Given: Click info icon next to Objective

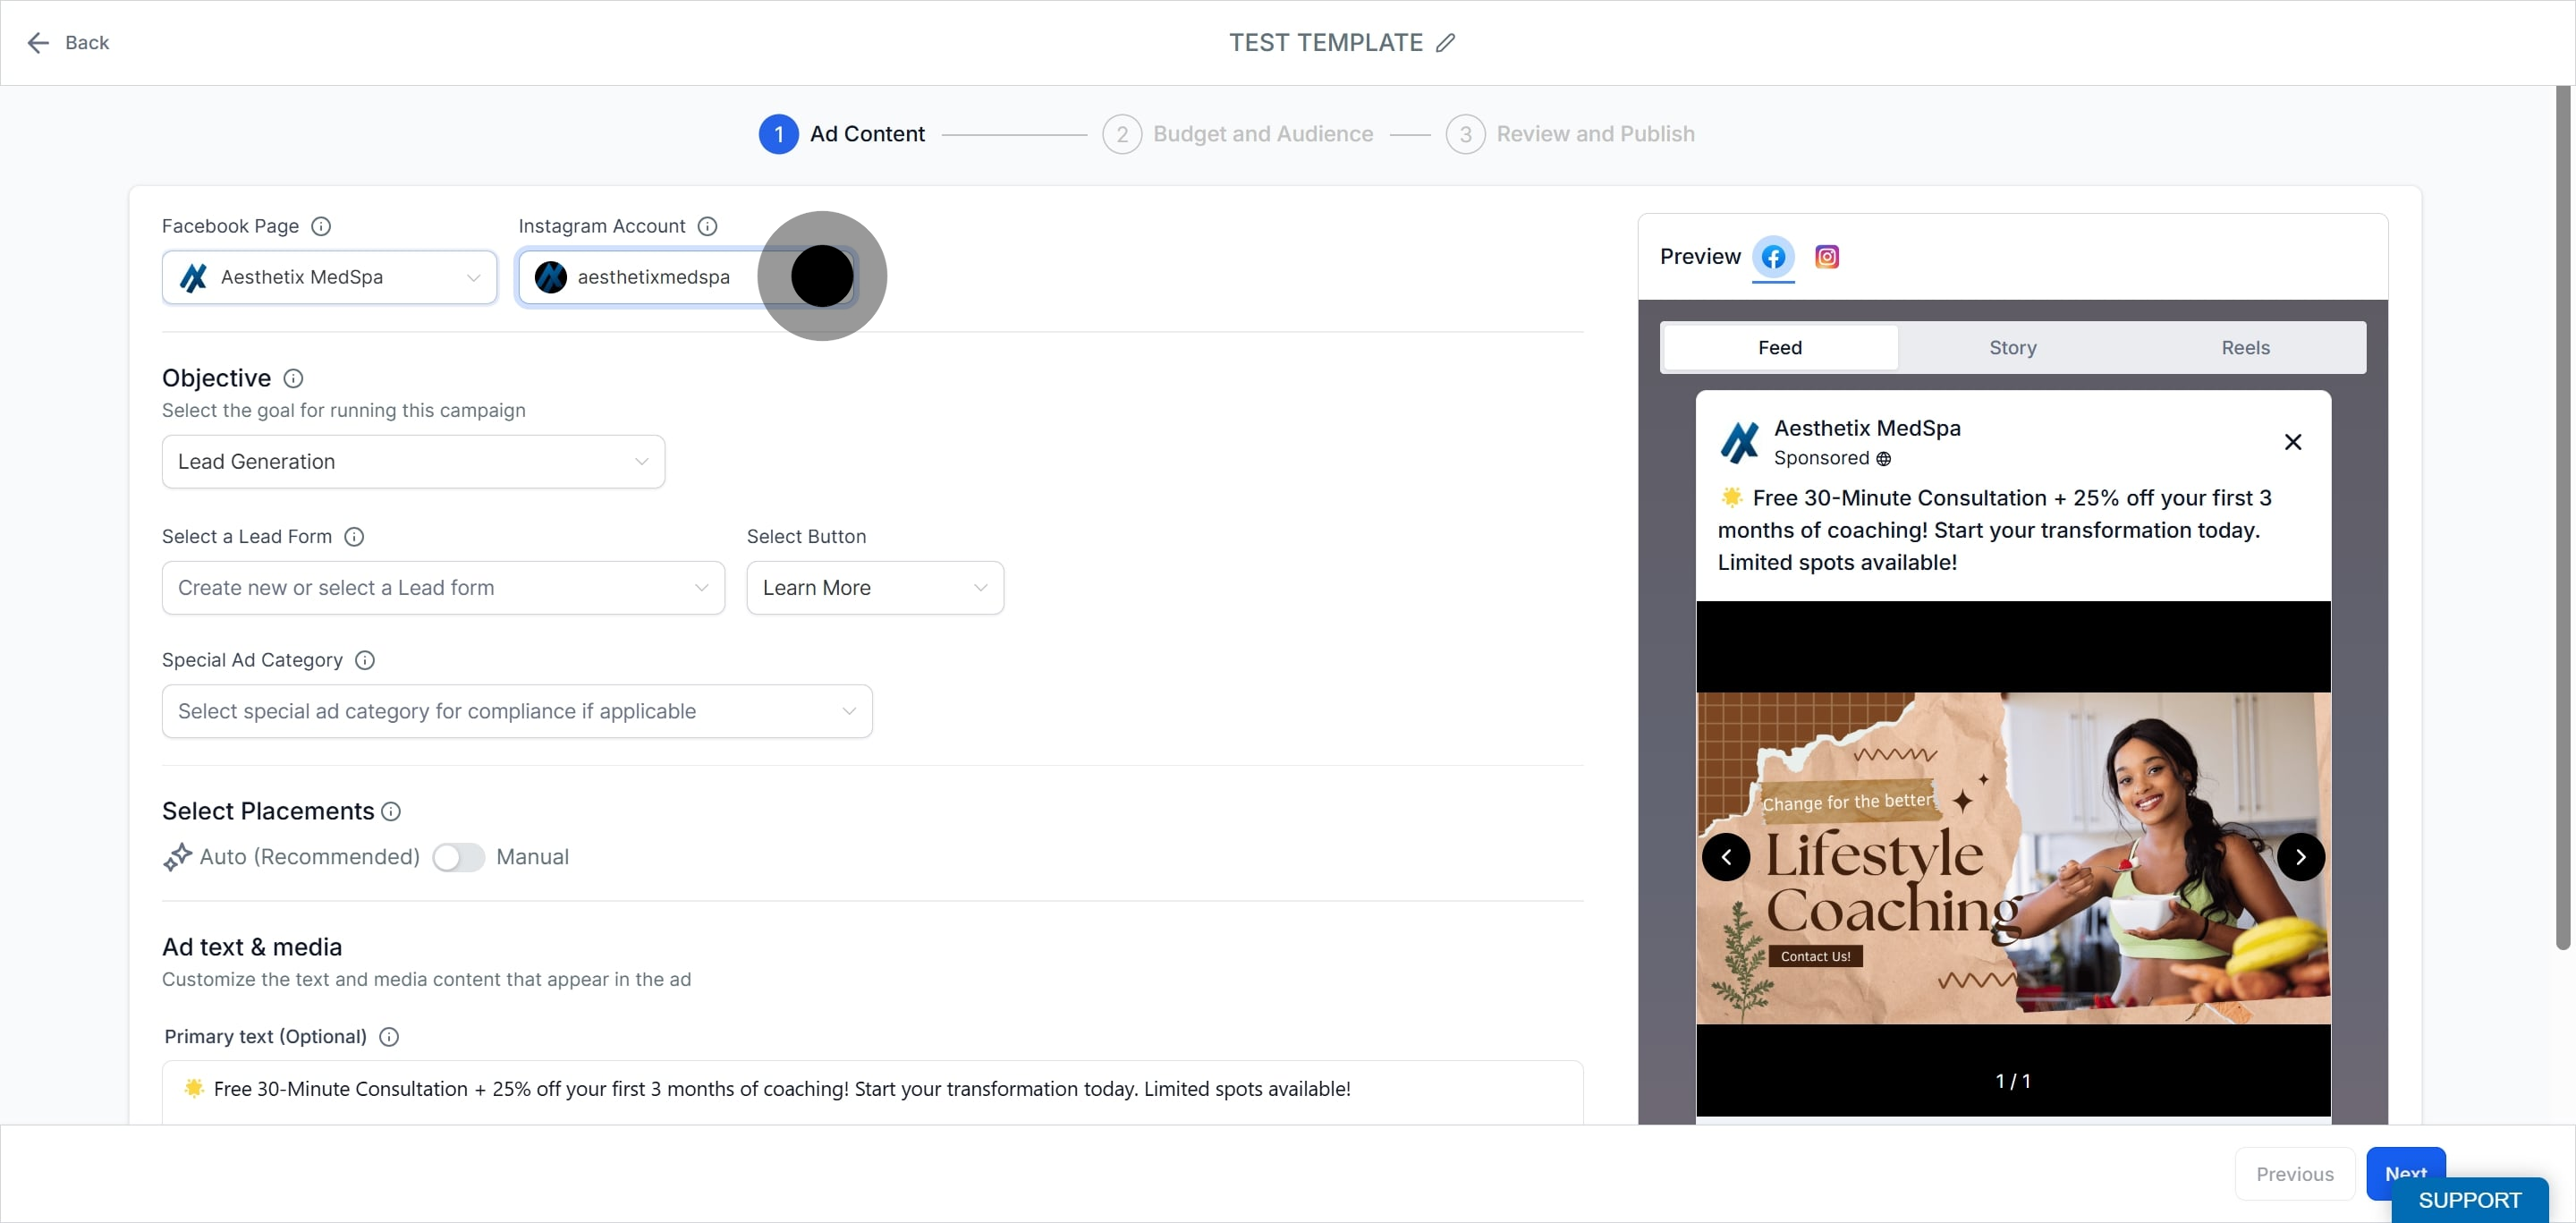Looking at the screenshot, I should coord(293,379).
